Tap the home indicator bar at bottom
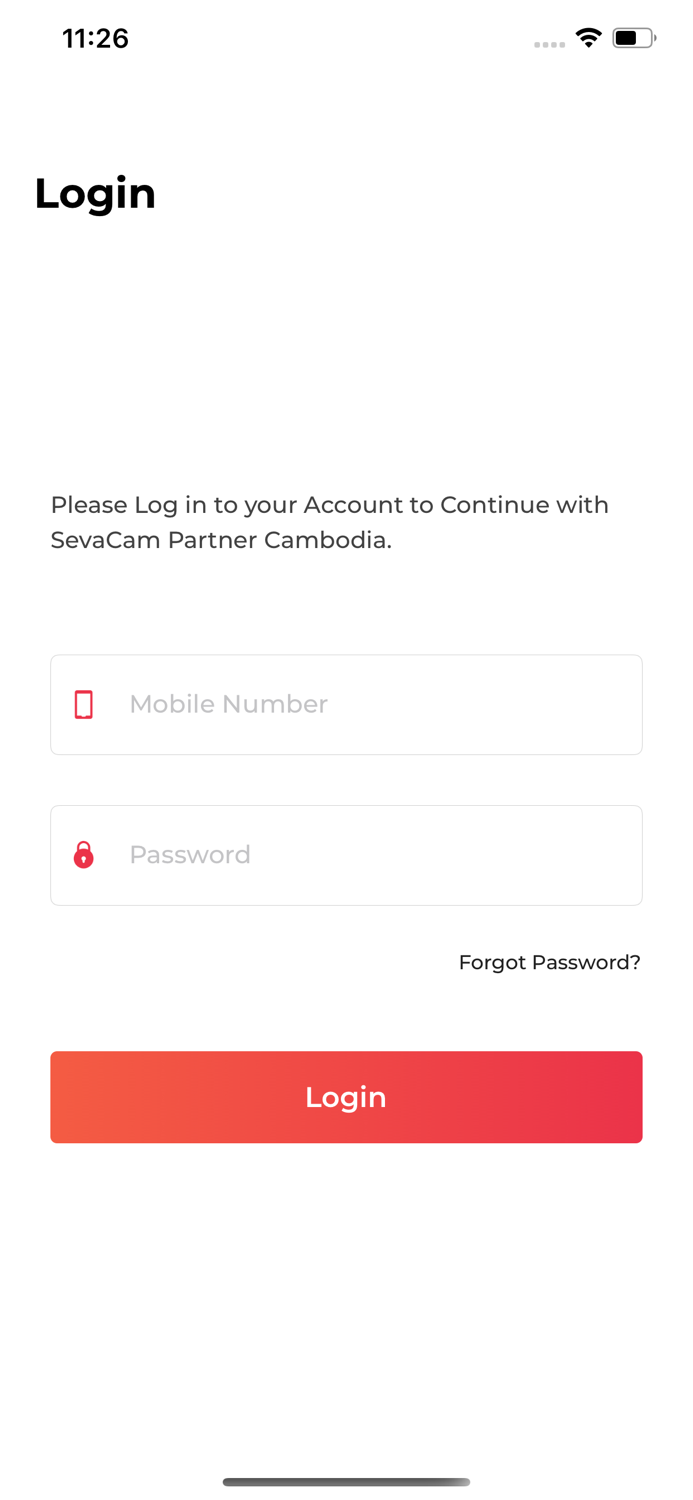The image size is (693, 1500). coord(346,1482)
